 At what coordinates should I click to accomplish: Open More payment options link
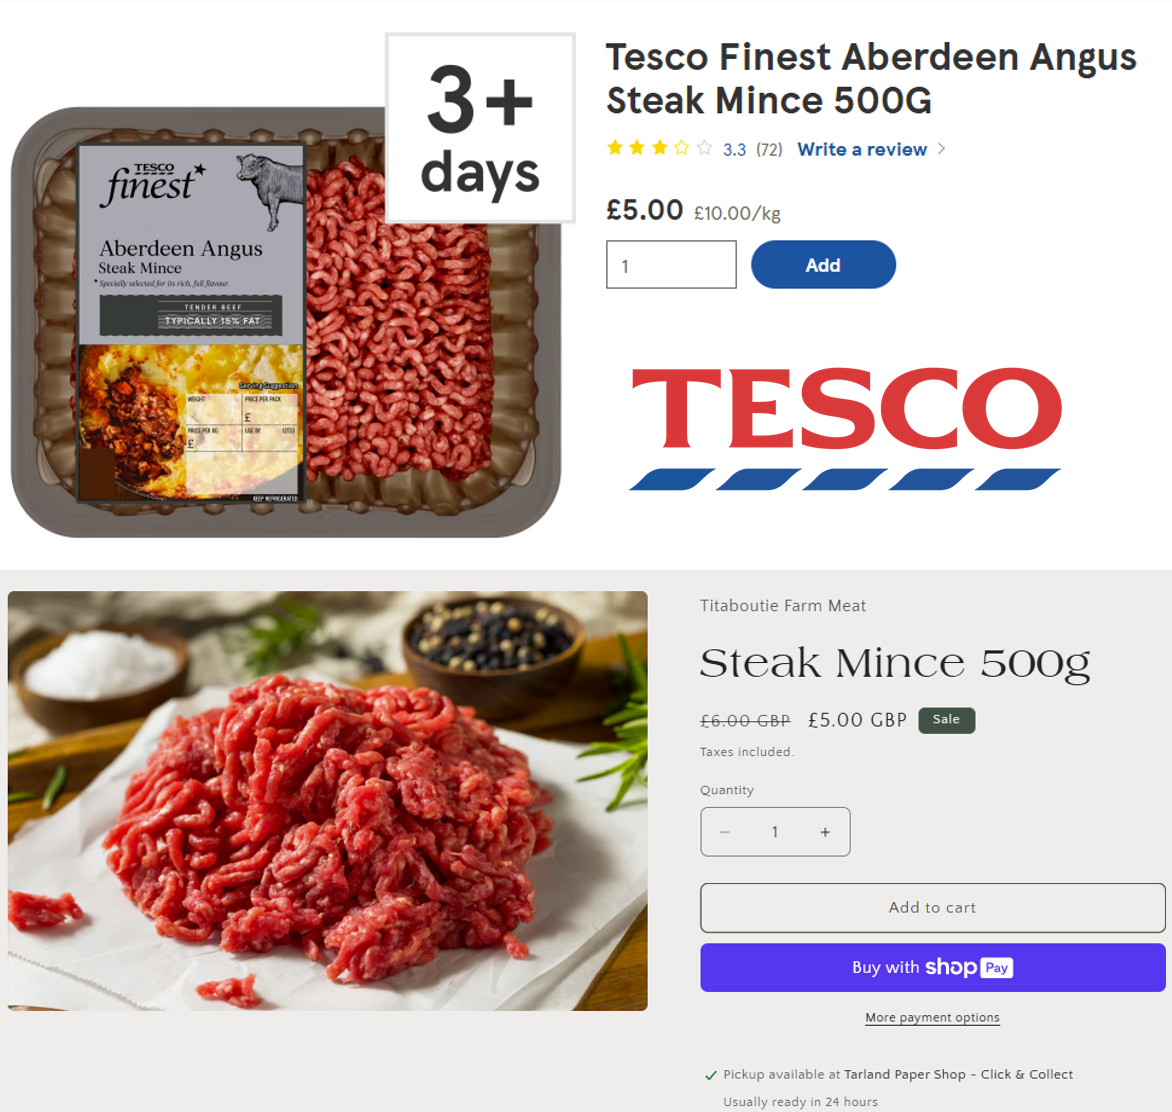932,1017
